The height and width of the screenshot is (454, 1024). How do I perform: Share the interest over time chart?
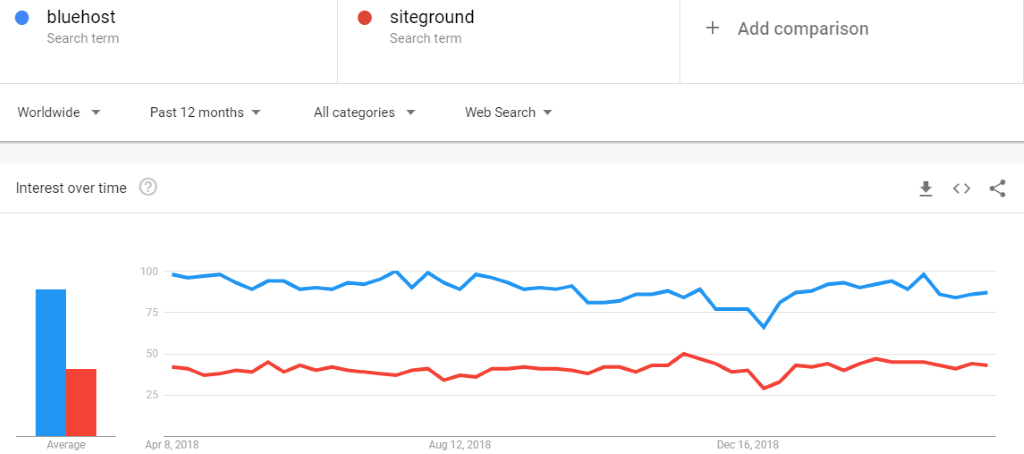tap(997, 189)
